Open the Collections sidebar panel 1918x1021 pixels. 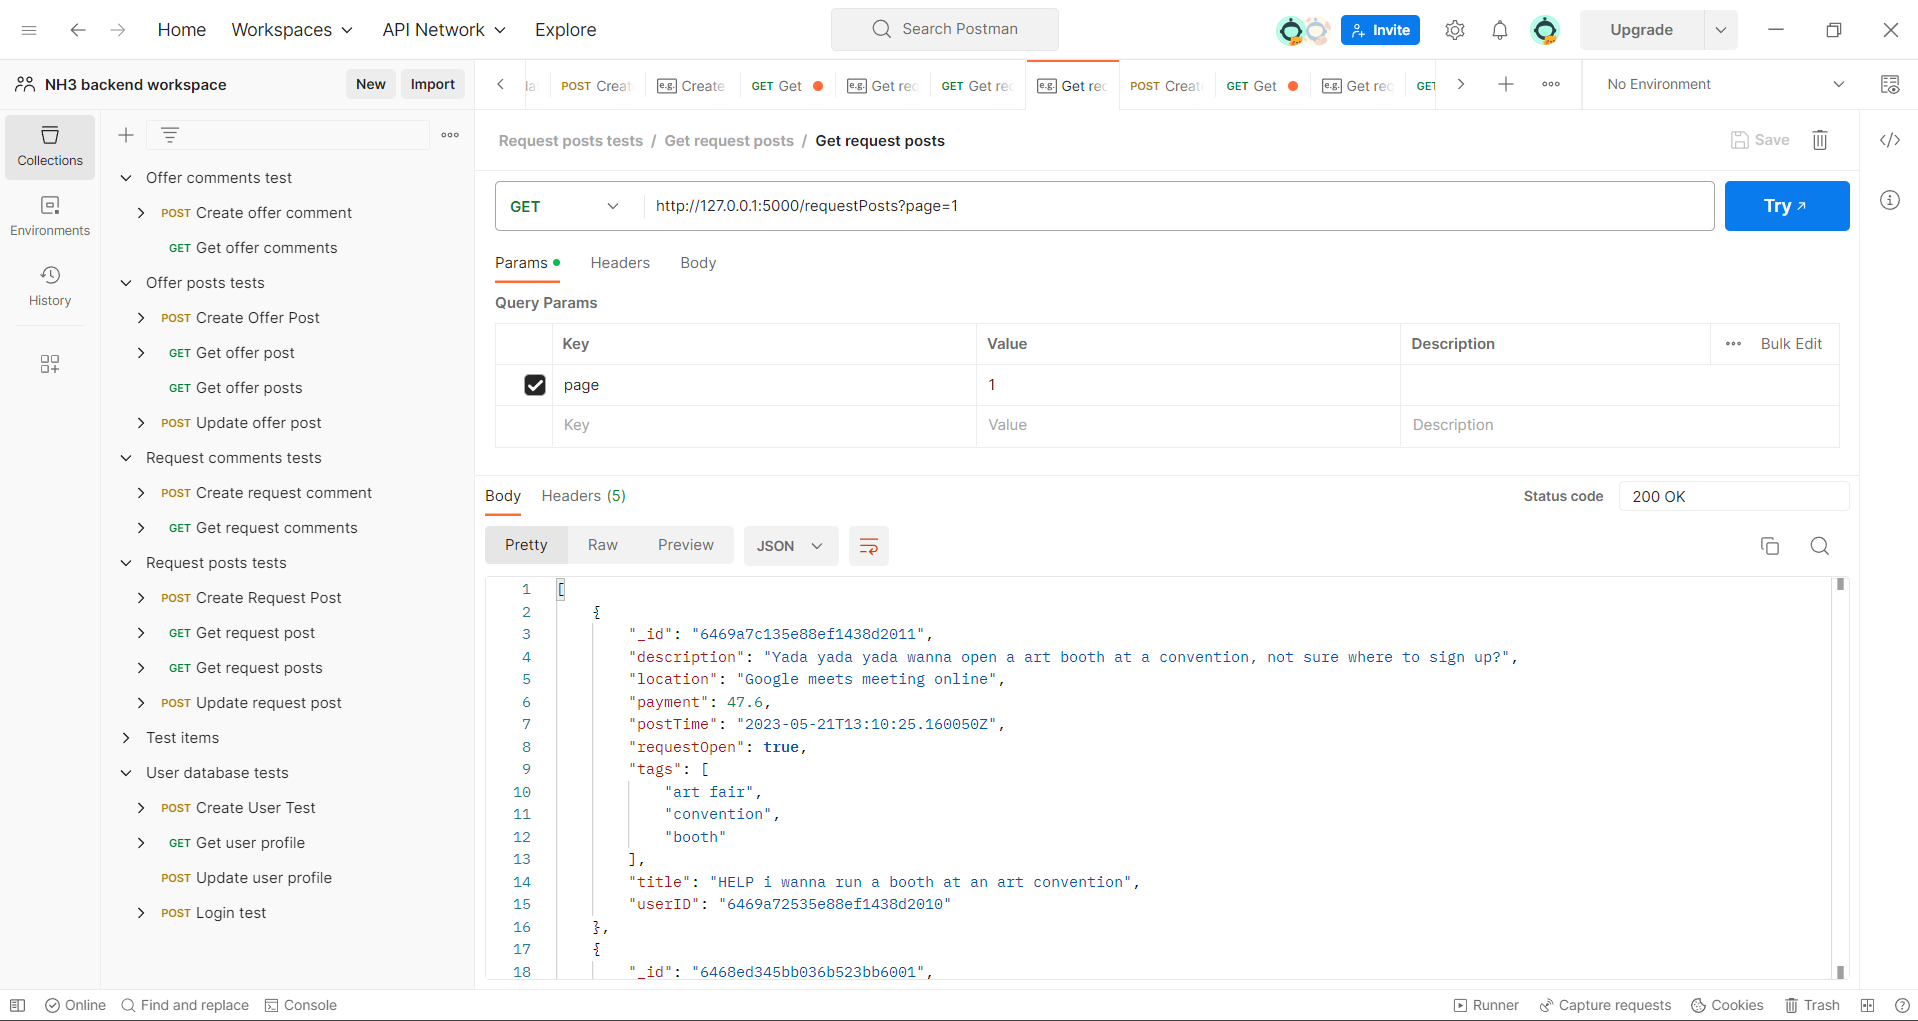[x=50, y=146]
